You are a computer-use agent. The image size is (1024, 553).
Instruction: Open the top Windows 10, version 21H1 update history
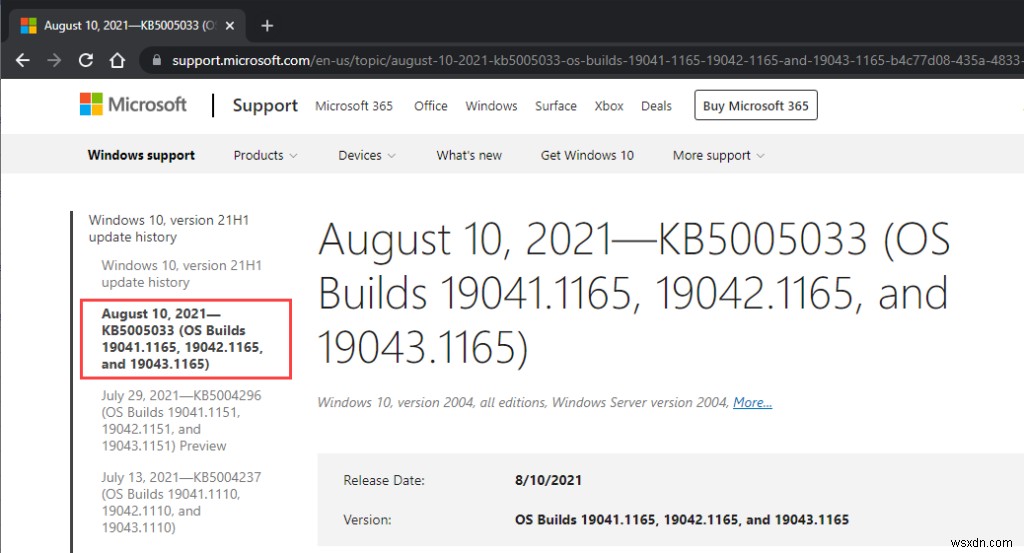tap(168, 229)
